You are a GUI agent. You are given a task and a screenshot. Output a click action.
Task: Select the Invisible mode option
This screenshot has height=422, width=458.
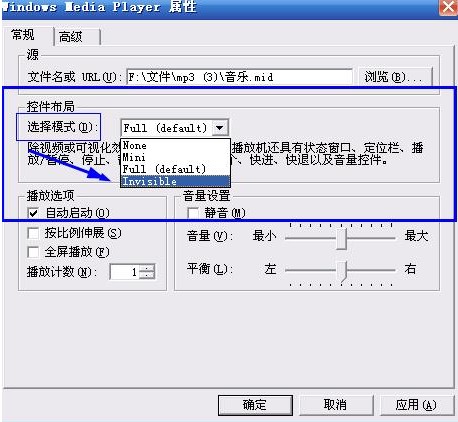coord(175,181)
